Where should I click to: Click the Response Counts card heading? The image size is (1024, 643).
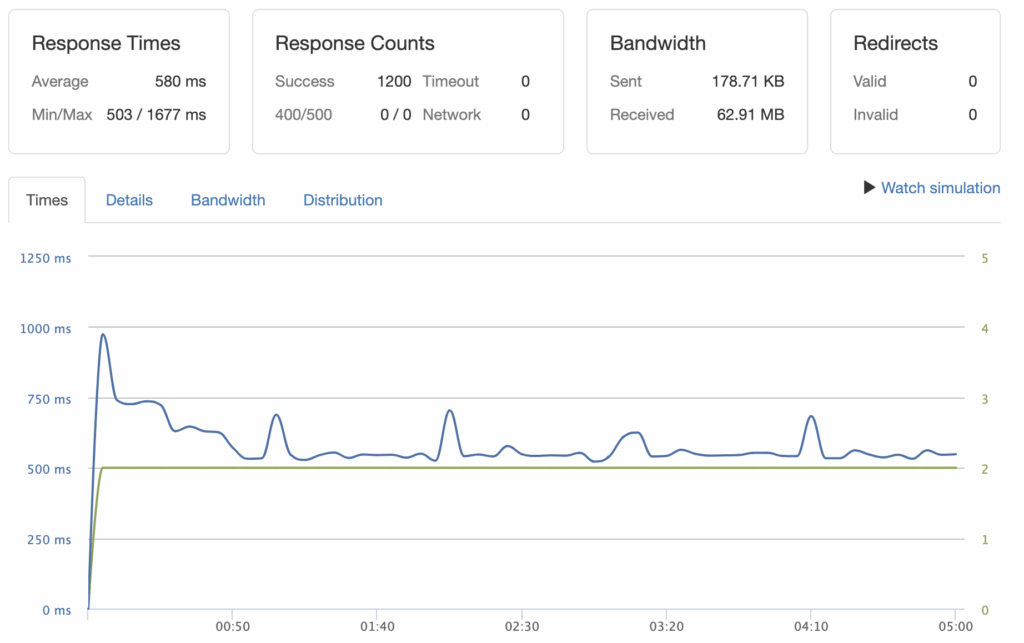[354, 43]
